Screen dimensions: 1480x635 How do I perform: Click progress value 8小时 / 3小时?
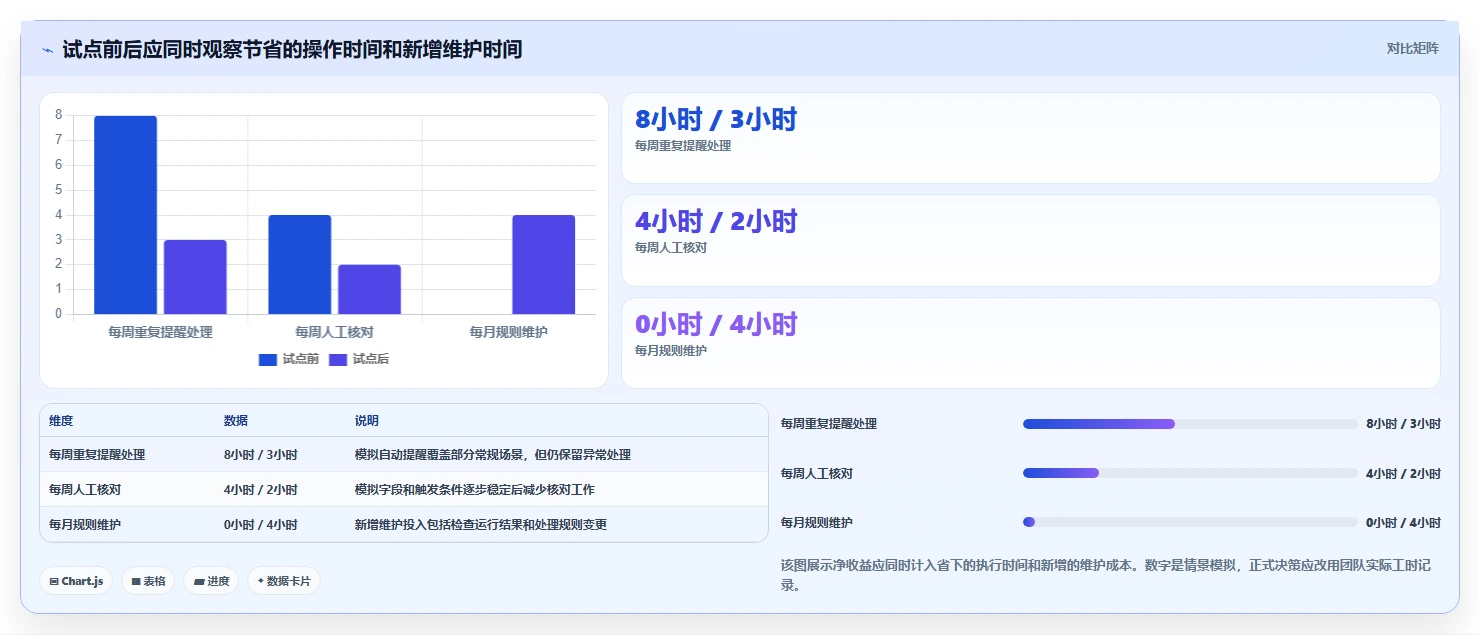tap(1403, 424)
